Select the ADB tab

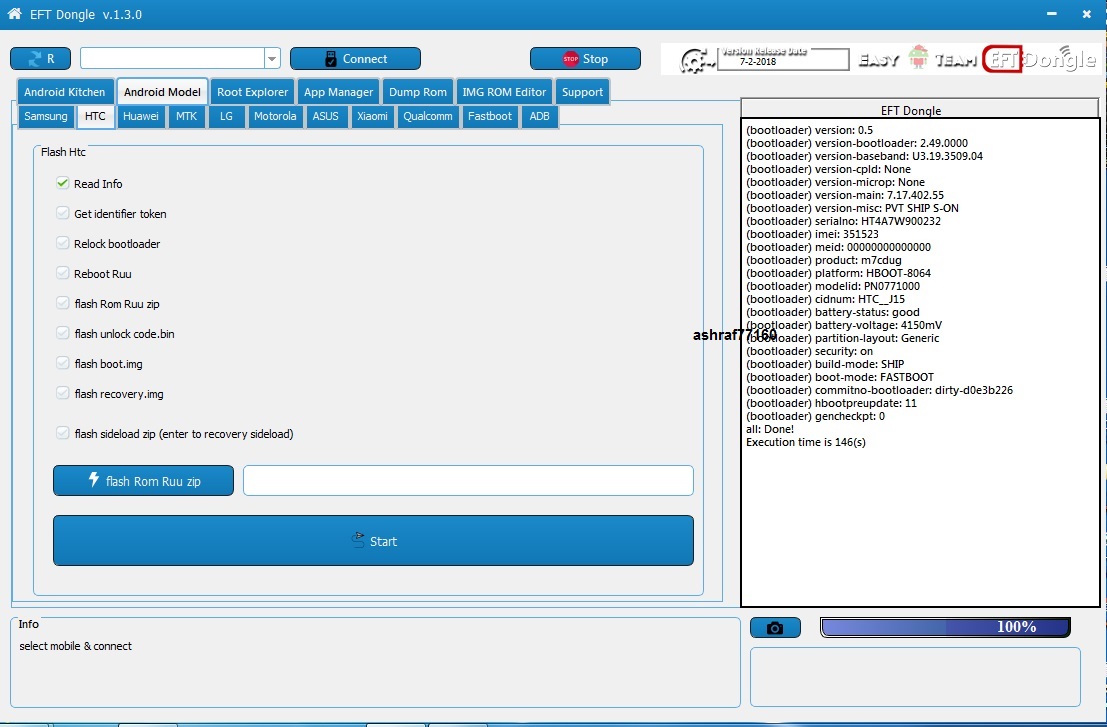coord(539,116)
